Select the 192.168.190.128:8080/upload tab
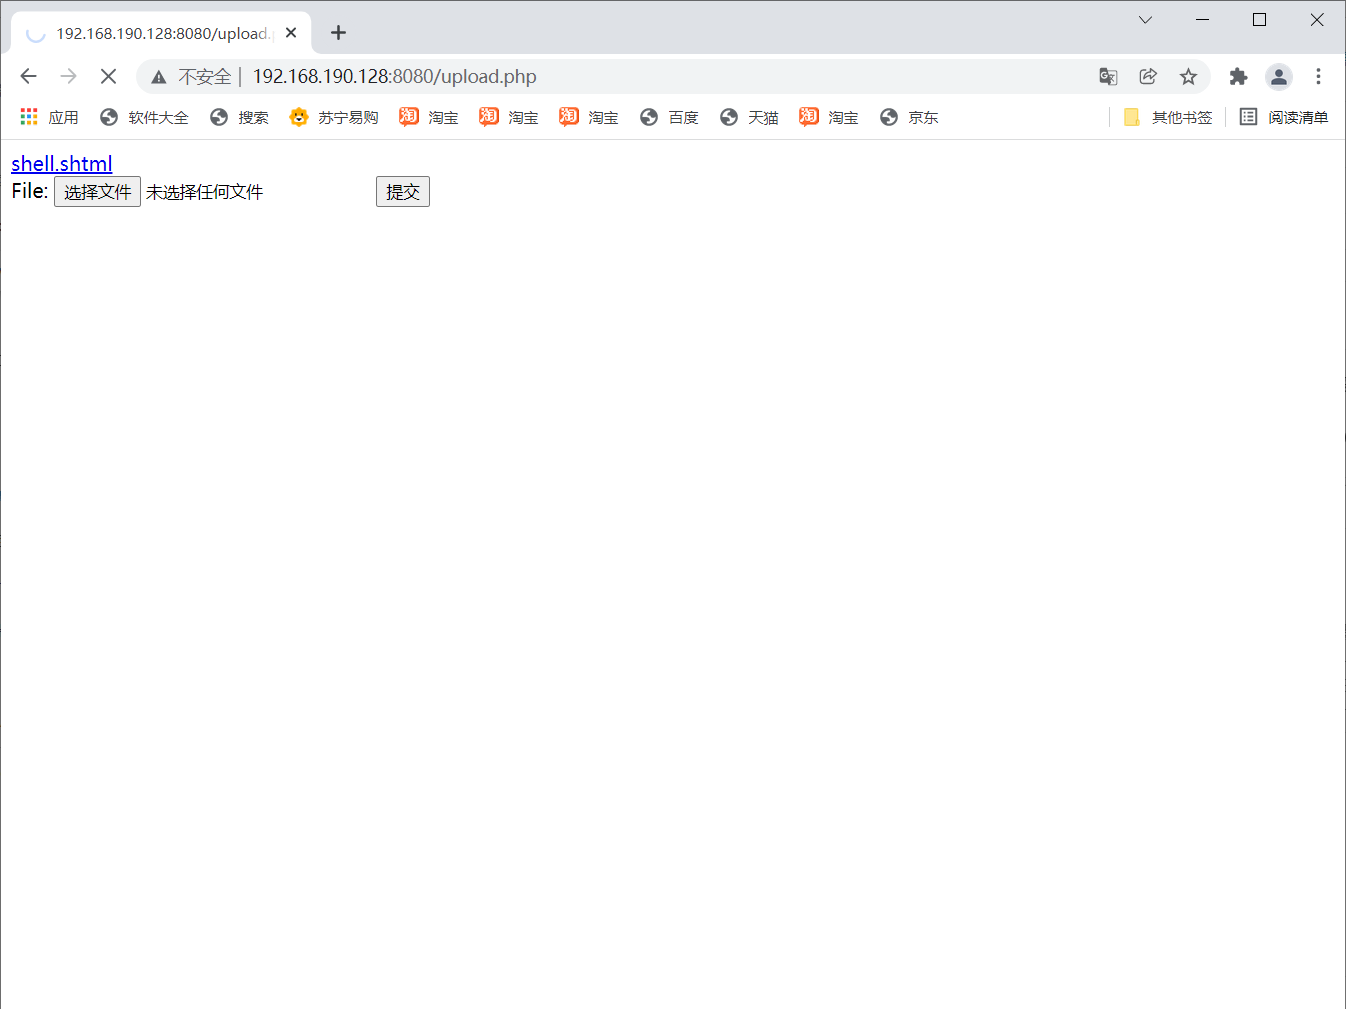The width and height of the screenshot is (1346, 1009). (162, 33)
